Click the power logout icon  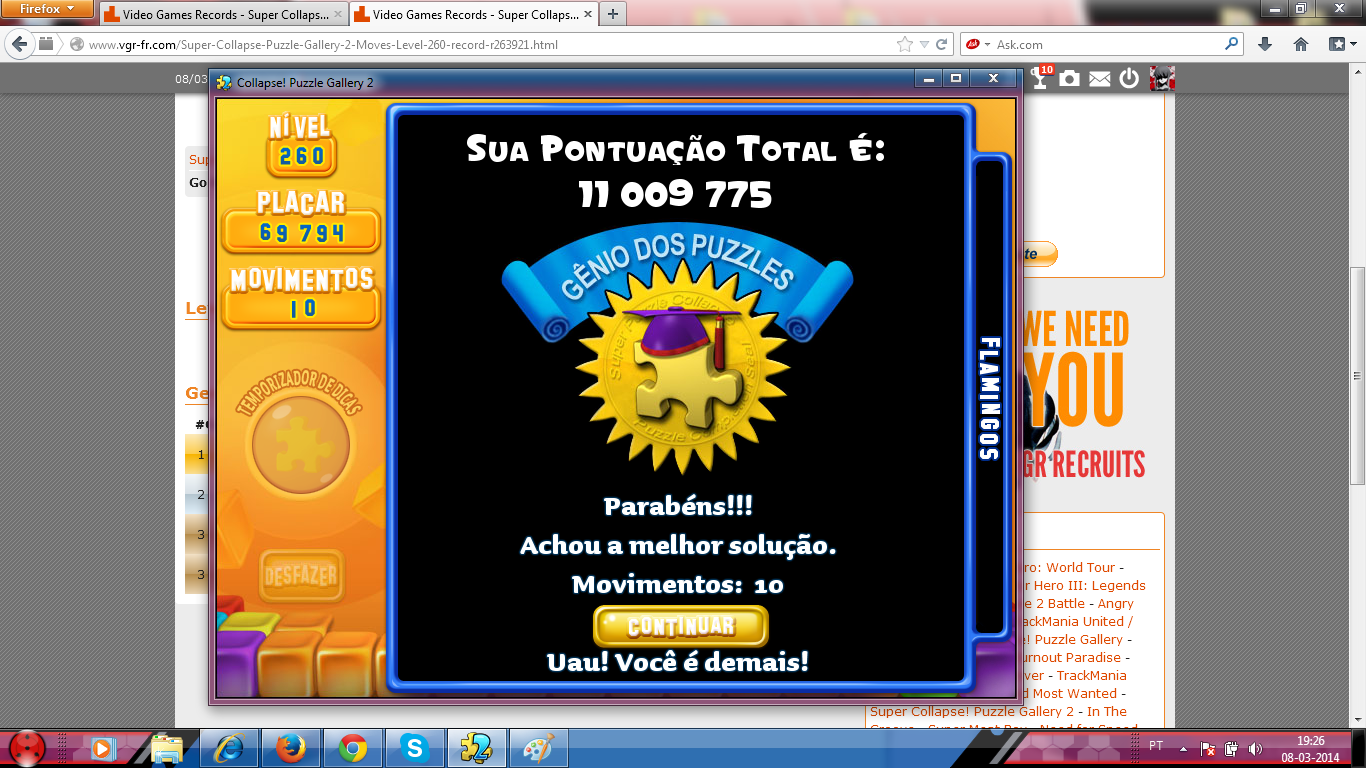[x=1129, y=79]
